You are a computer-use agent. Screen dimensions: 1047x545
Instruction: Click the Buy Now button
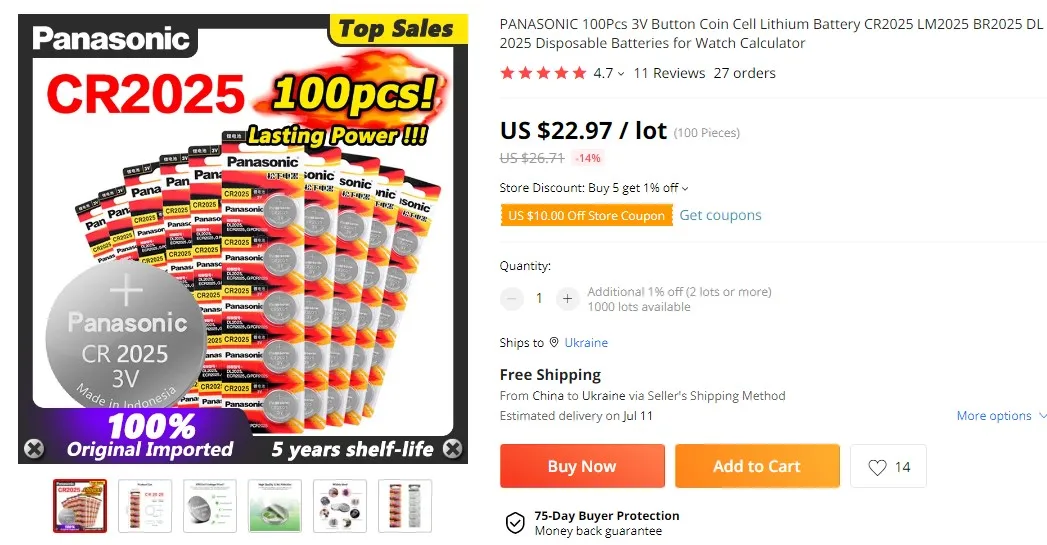pyautogui.click(x=582, y=466)
